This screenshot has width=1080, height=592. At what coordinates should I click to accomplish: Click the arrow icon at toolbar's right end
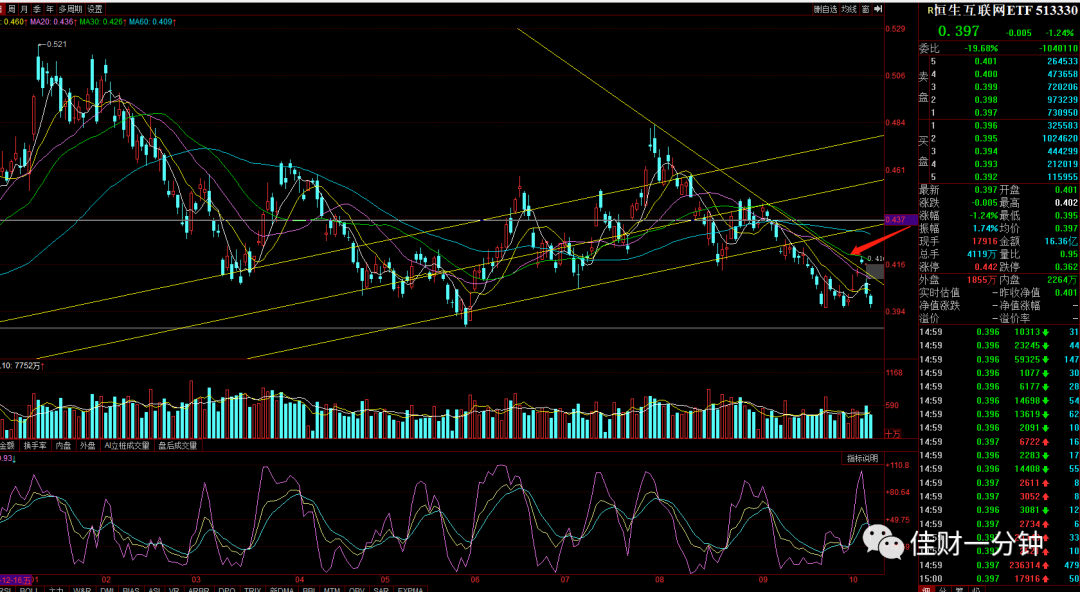(x=878, y=9)
